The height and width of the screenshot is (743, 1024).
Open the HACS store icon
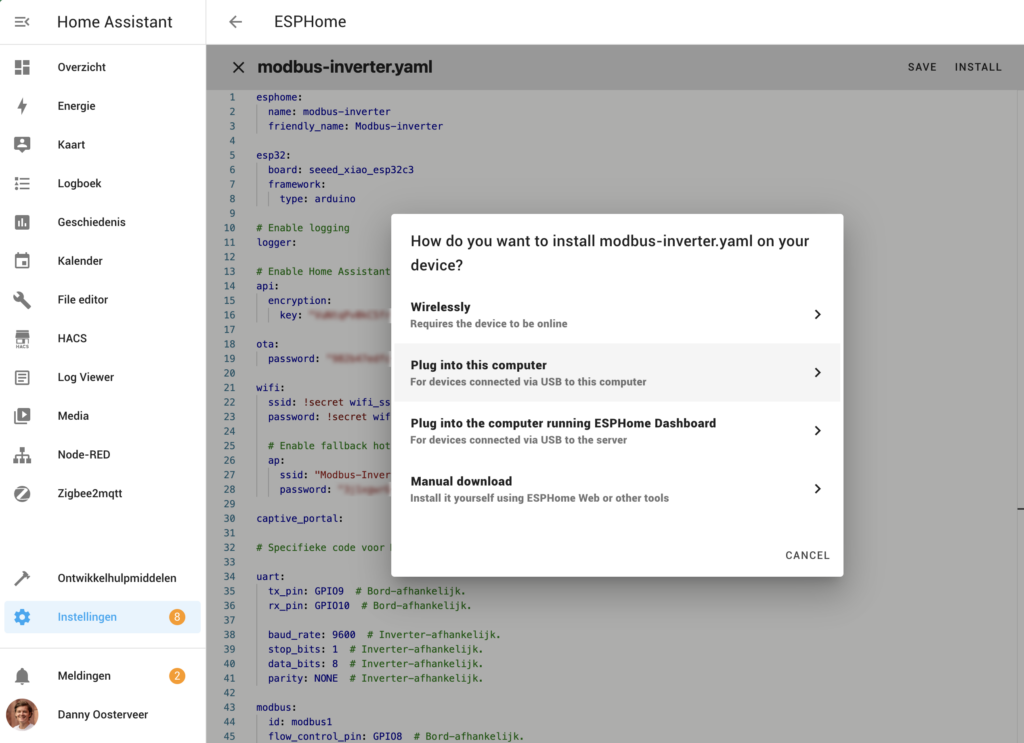pyautogui.click(x=22, y=339)
